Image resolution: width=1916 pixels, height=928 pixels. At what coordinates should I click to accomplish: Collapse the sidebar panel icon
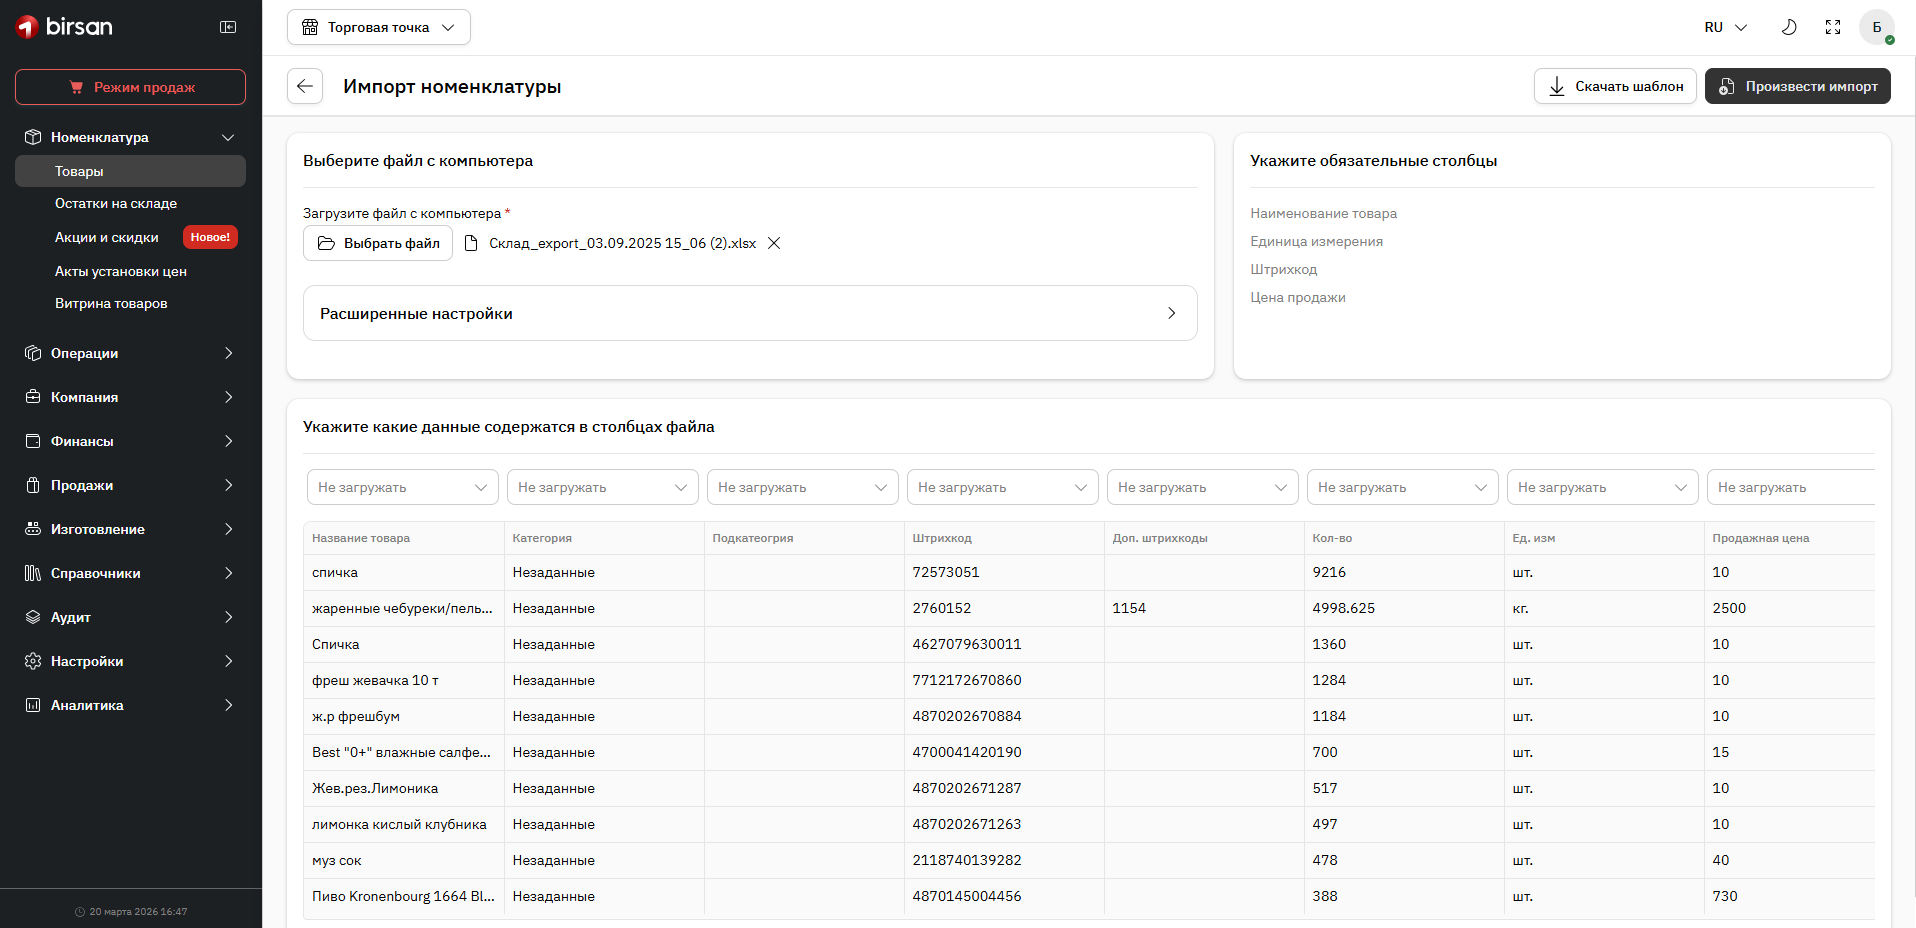coord(228,27)
